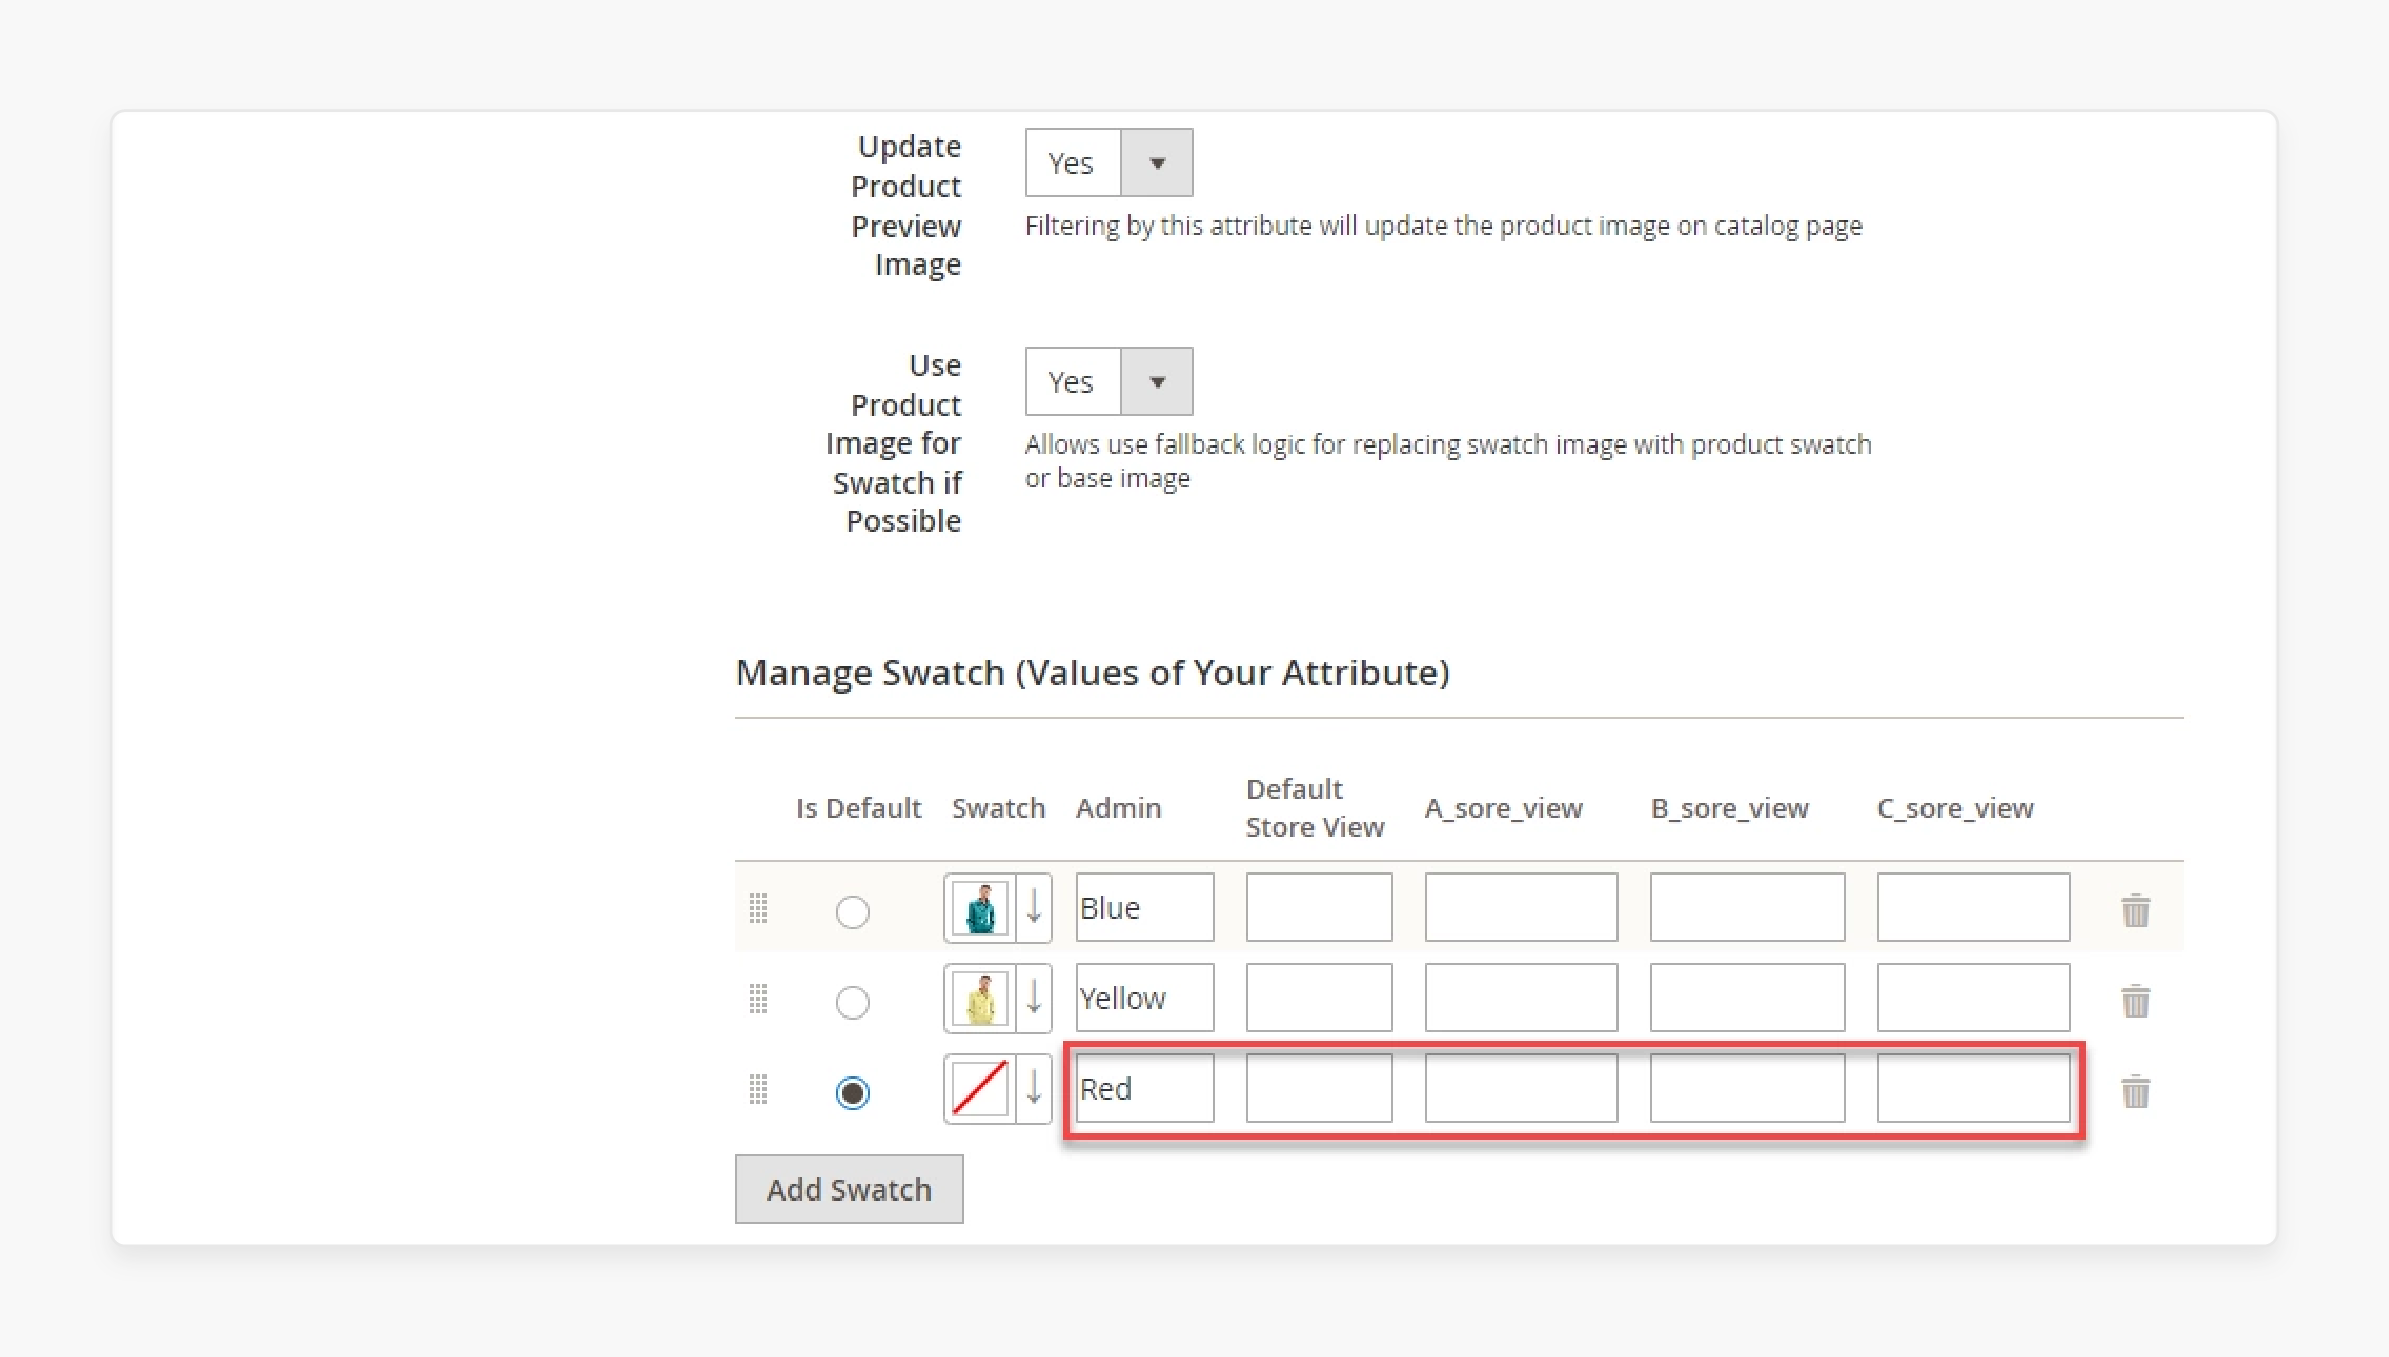This screenshot has height=1357, width=2389.
Task: Click C_sore_view field in Red row
Action: (x=1973, y=1088)
